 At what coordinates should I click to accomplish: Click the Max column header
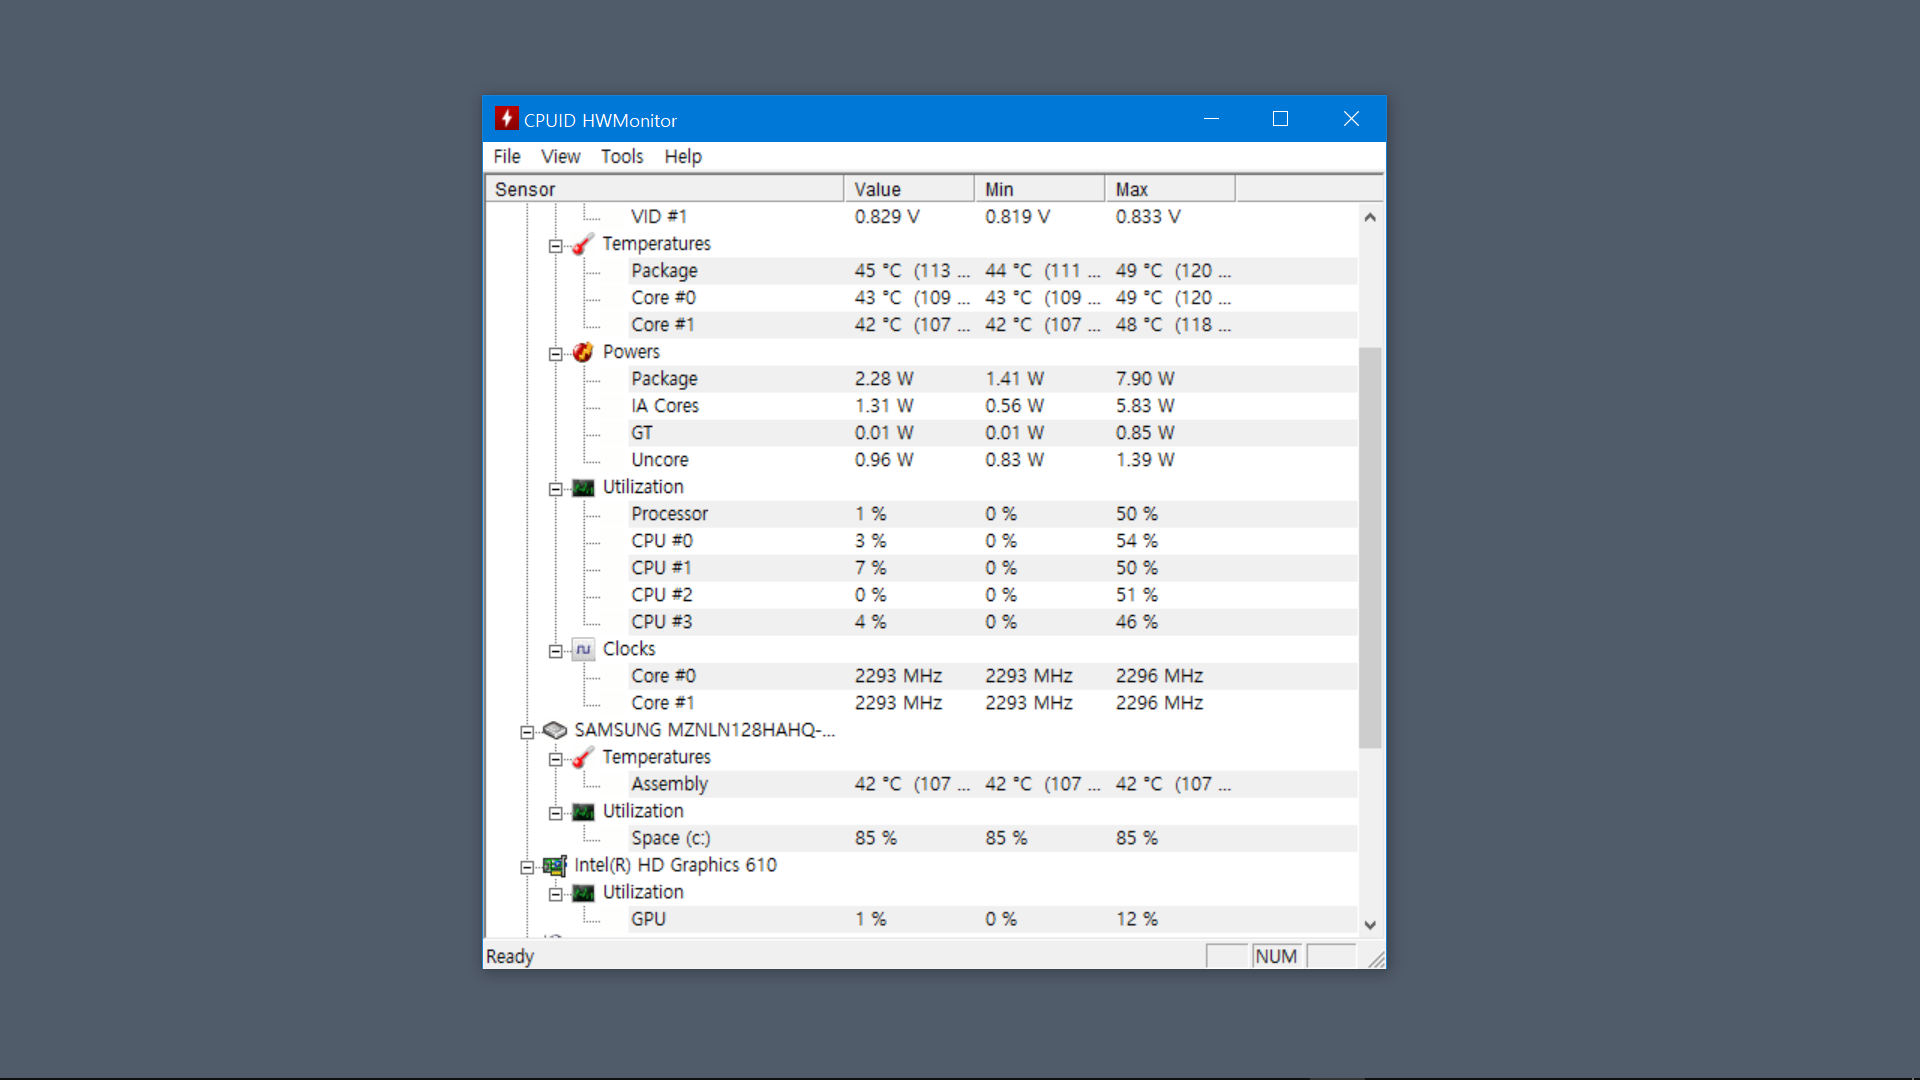pyautogui.click(x=1168, y=189)
